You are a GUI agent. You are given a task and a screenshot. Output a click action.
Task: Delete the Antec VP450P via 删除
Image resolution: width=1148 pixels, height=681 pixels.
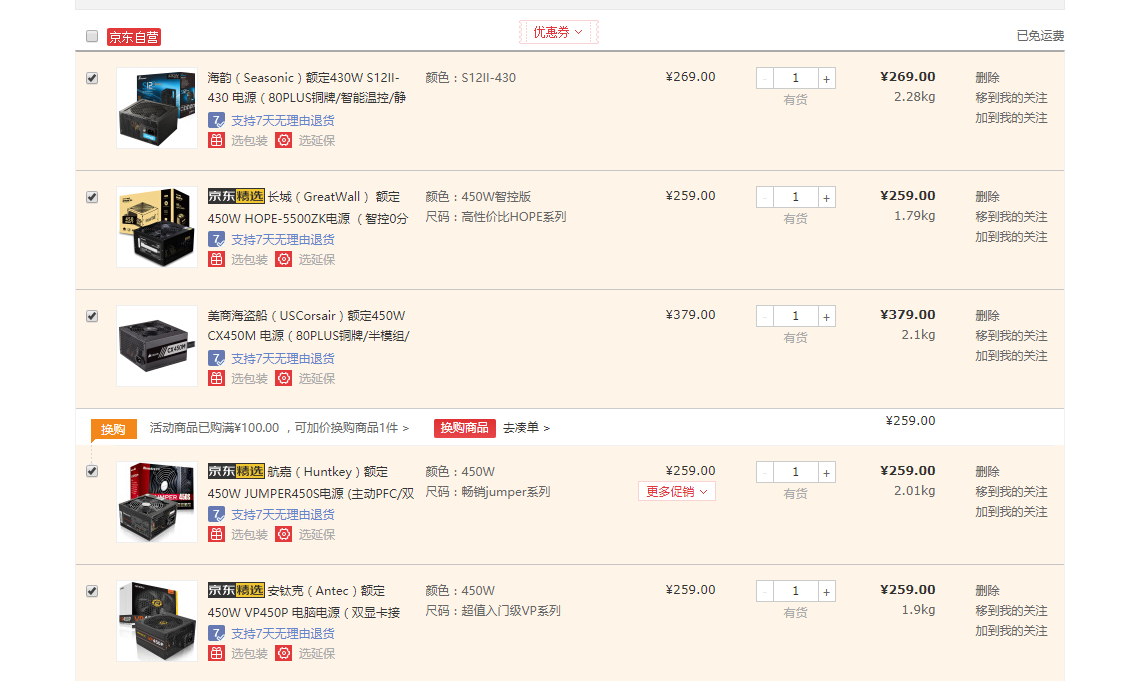pos(987,591)
